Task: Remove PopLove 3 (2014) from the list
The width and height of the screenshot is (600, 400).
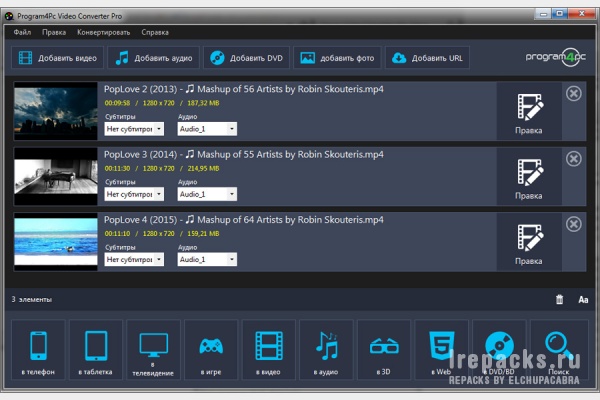Action: (574, 159)
